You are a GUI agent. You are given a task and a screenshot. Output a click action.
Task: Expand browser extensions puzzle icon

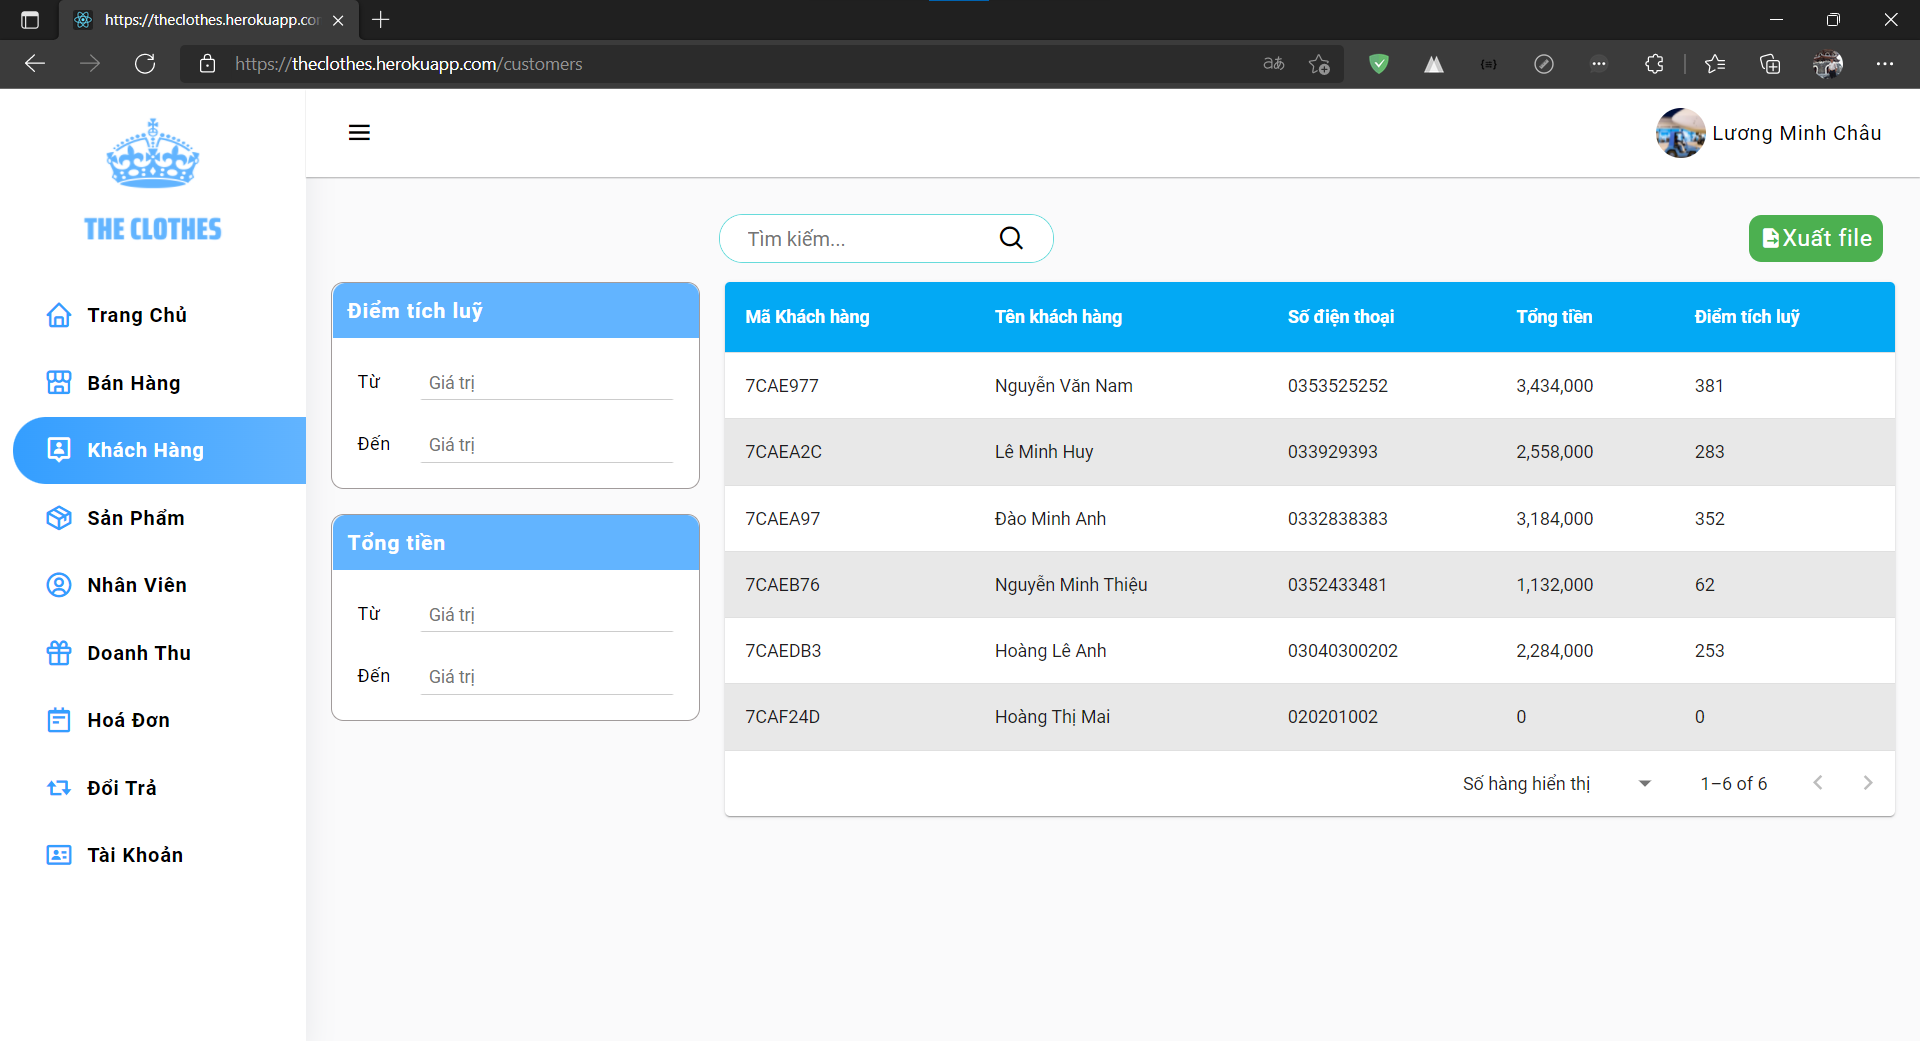1654,63
